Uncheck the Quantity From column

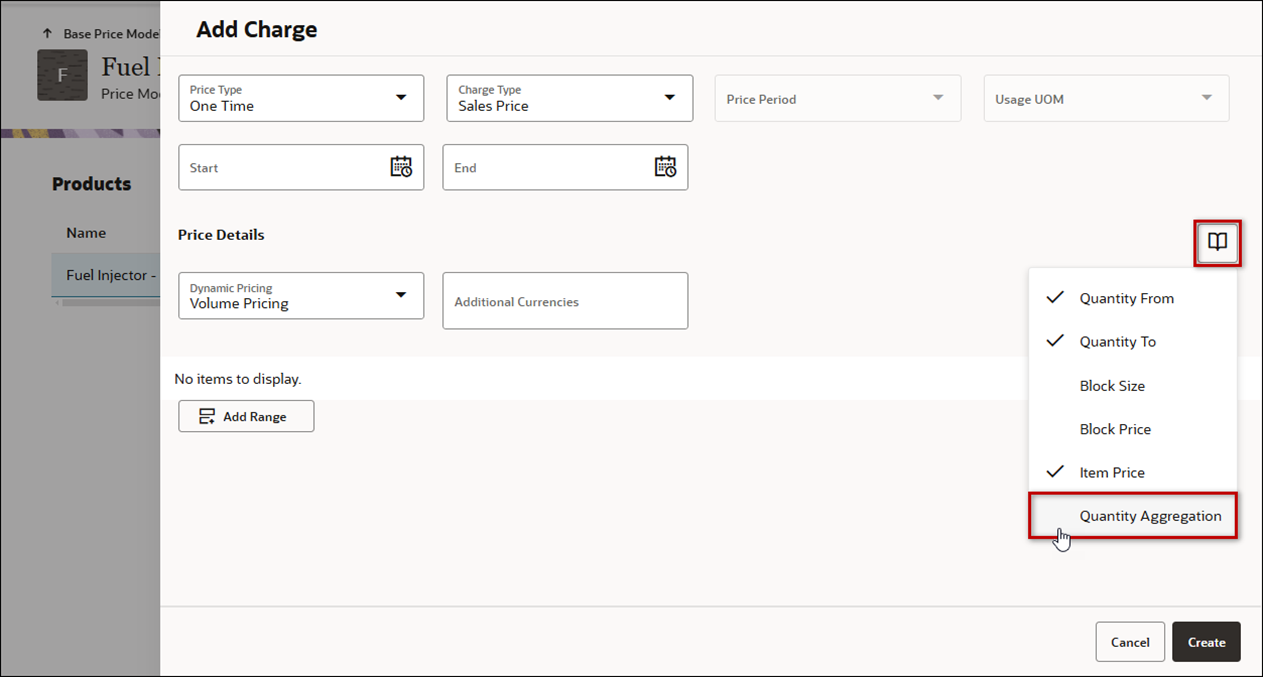[x=1126, y=298]
